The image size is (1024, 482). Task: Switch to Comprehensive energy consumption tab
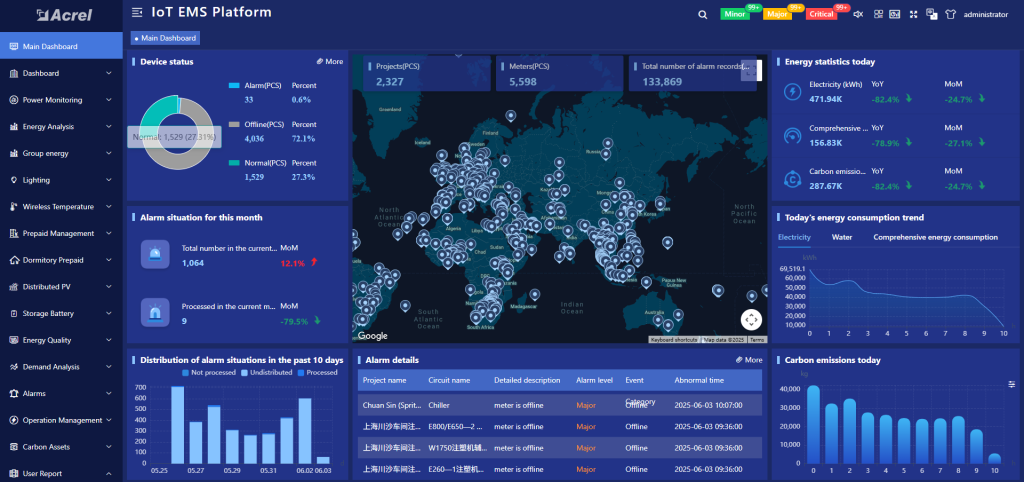coord(935,237)
